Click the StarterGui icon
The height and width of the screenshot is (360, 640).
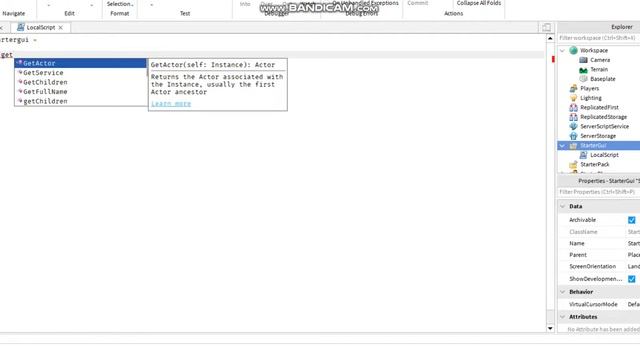(573, 146)
